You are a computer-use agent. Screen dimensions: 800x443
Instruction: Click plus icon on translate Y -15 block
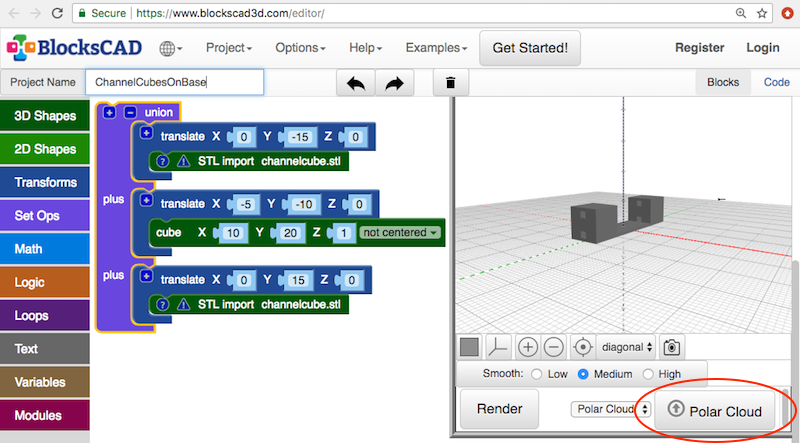pyautogui.click(x=146, y=133)
